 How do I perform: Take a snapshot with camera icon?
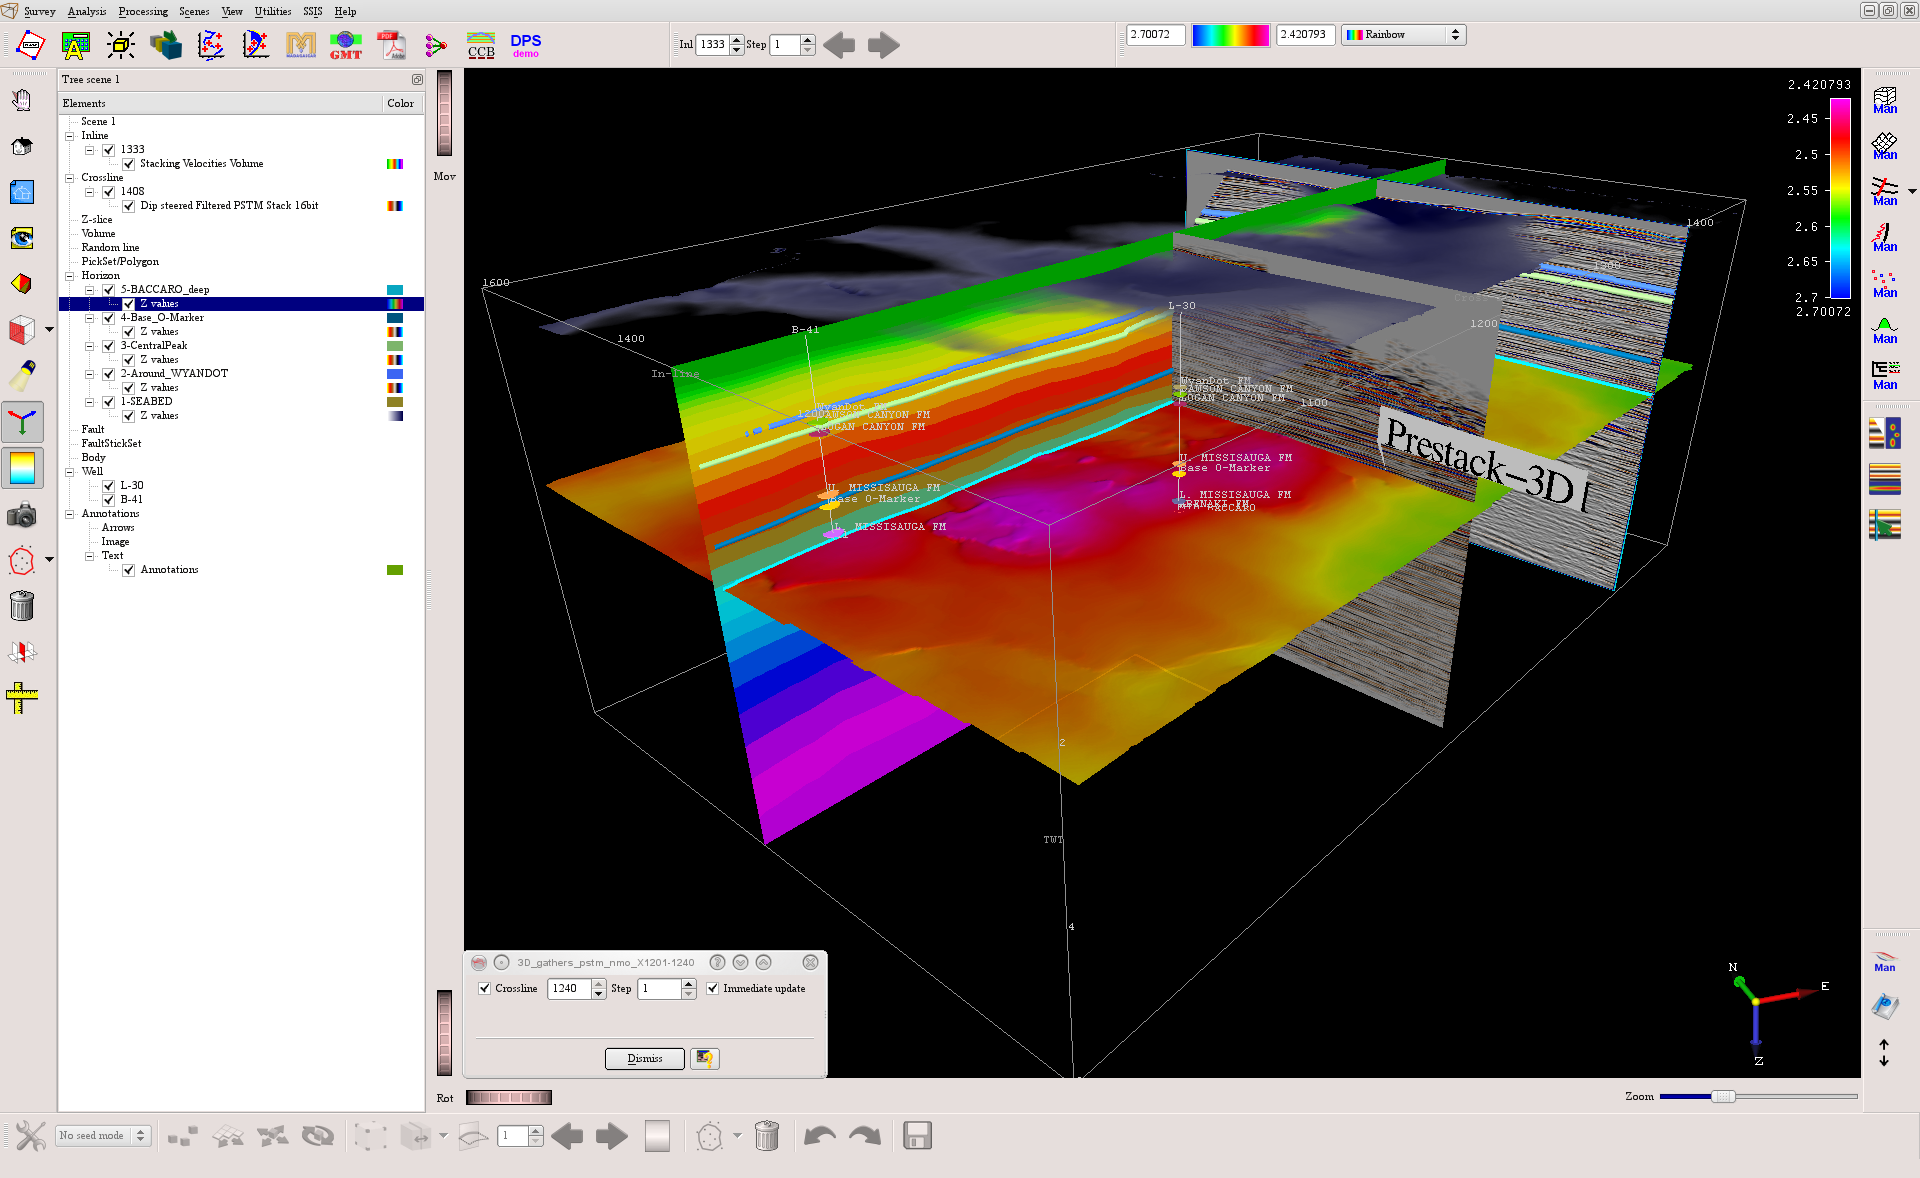(x=22, y=515)
